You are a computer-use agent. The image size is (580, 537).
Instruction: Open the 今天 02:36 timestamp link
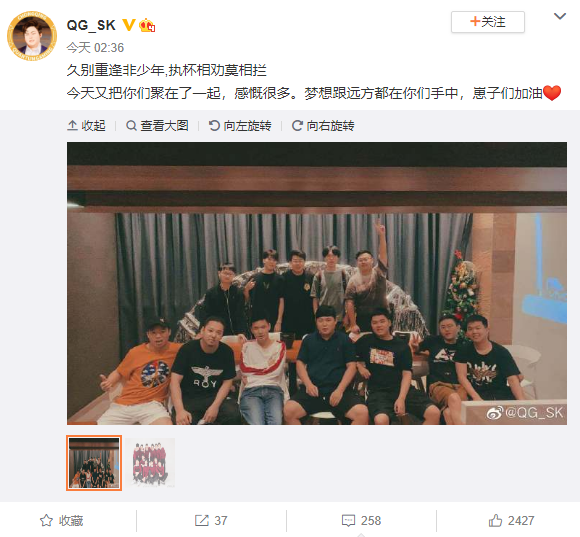click(x=95, y=48)
